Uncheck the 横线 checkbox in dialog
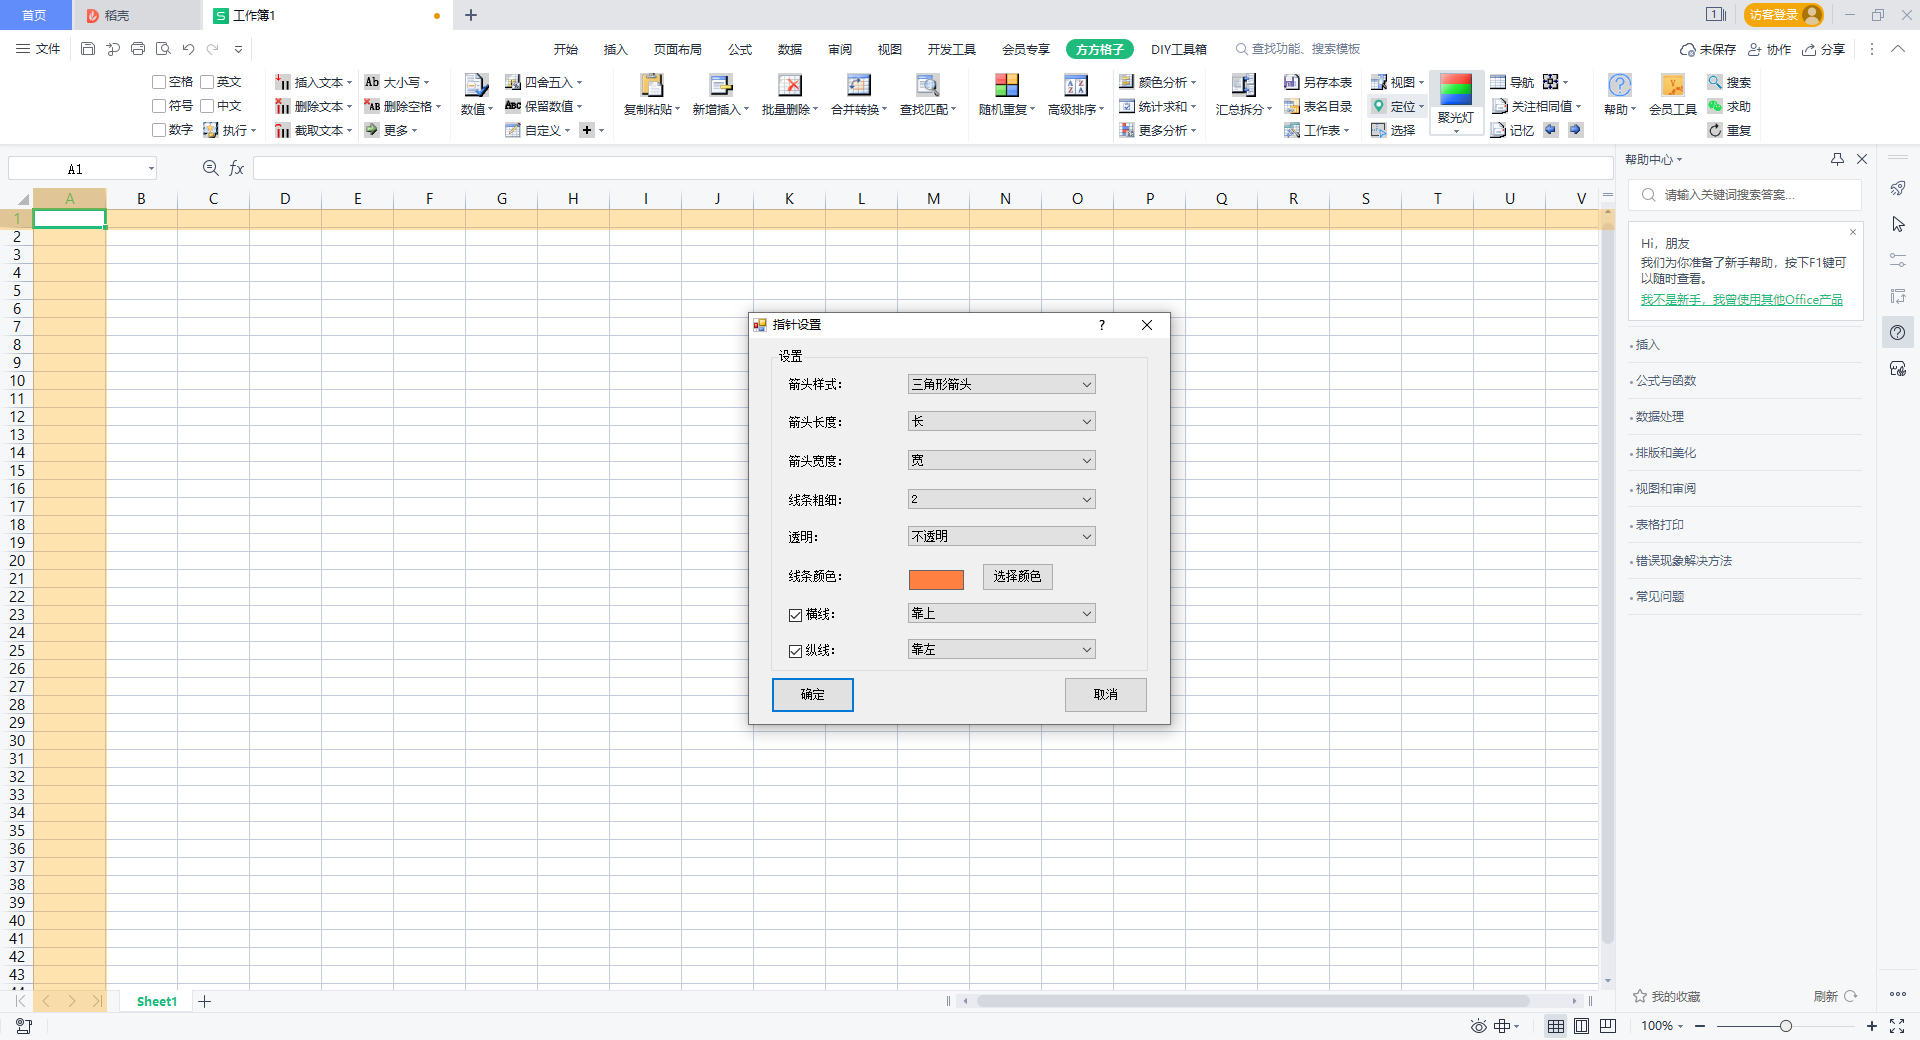This screenshot has height=1040, width=1920. click(x=796, y=615)
